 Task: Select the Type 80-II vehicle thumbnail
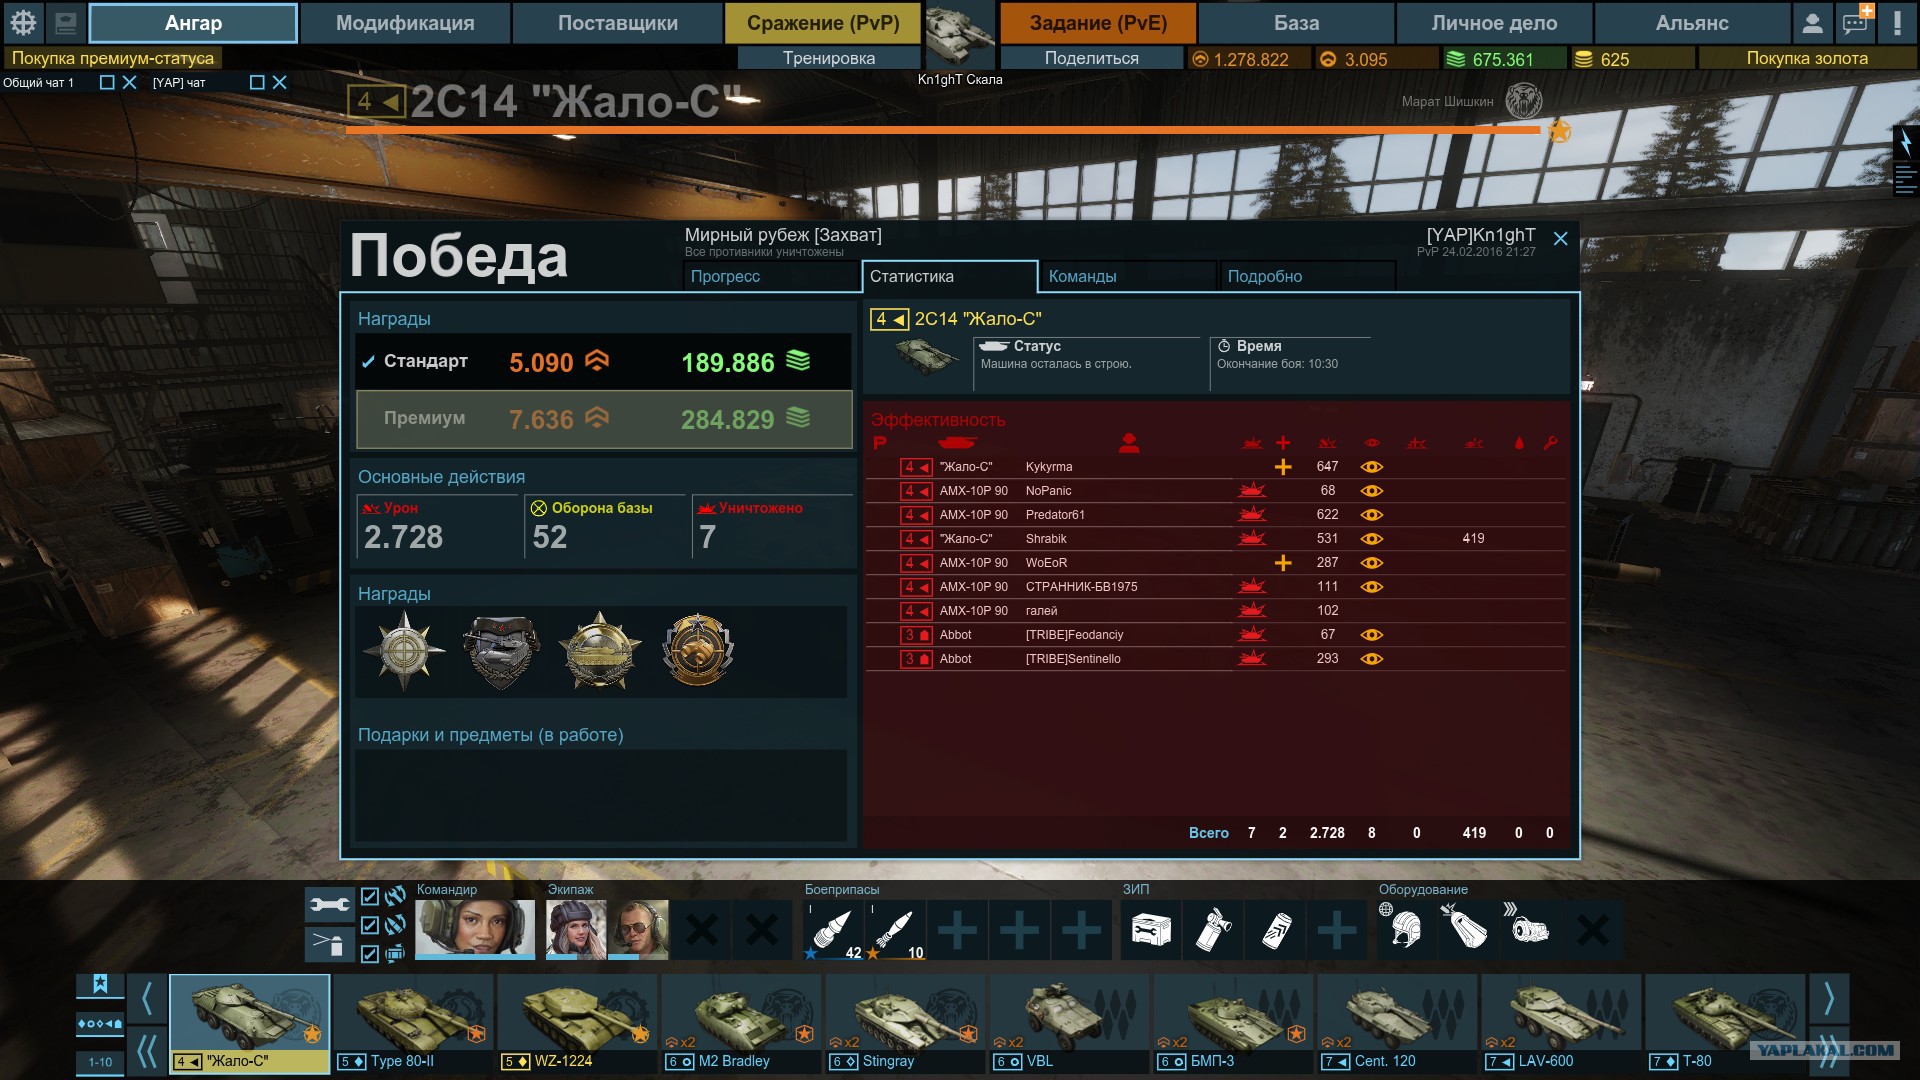413,1024
